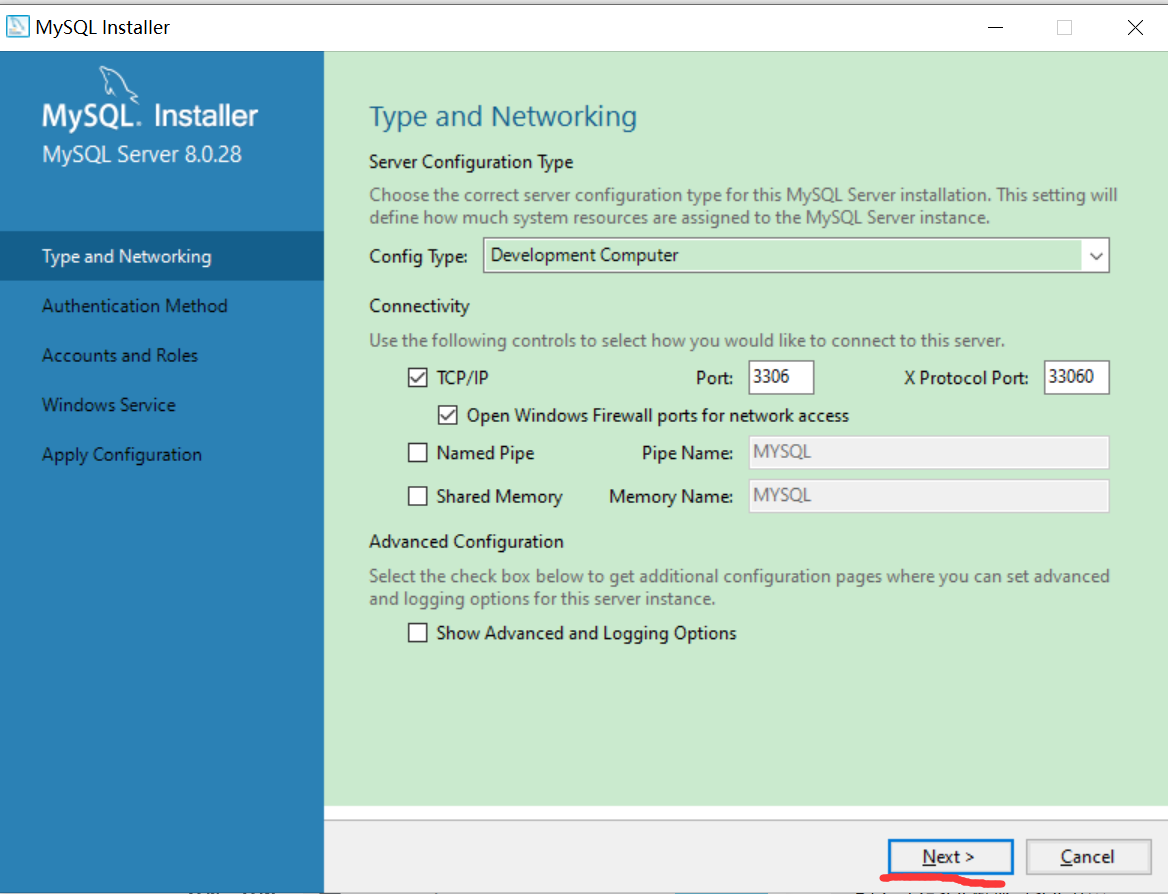
Task: Click the MySQL Installer title bar icon
Action: [x=17, y=27]
